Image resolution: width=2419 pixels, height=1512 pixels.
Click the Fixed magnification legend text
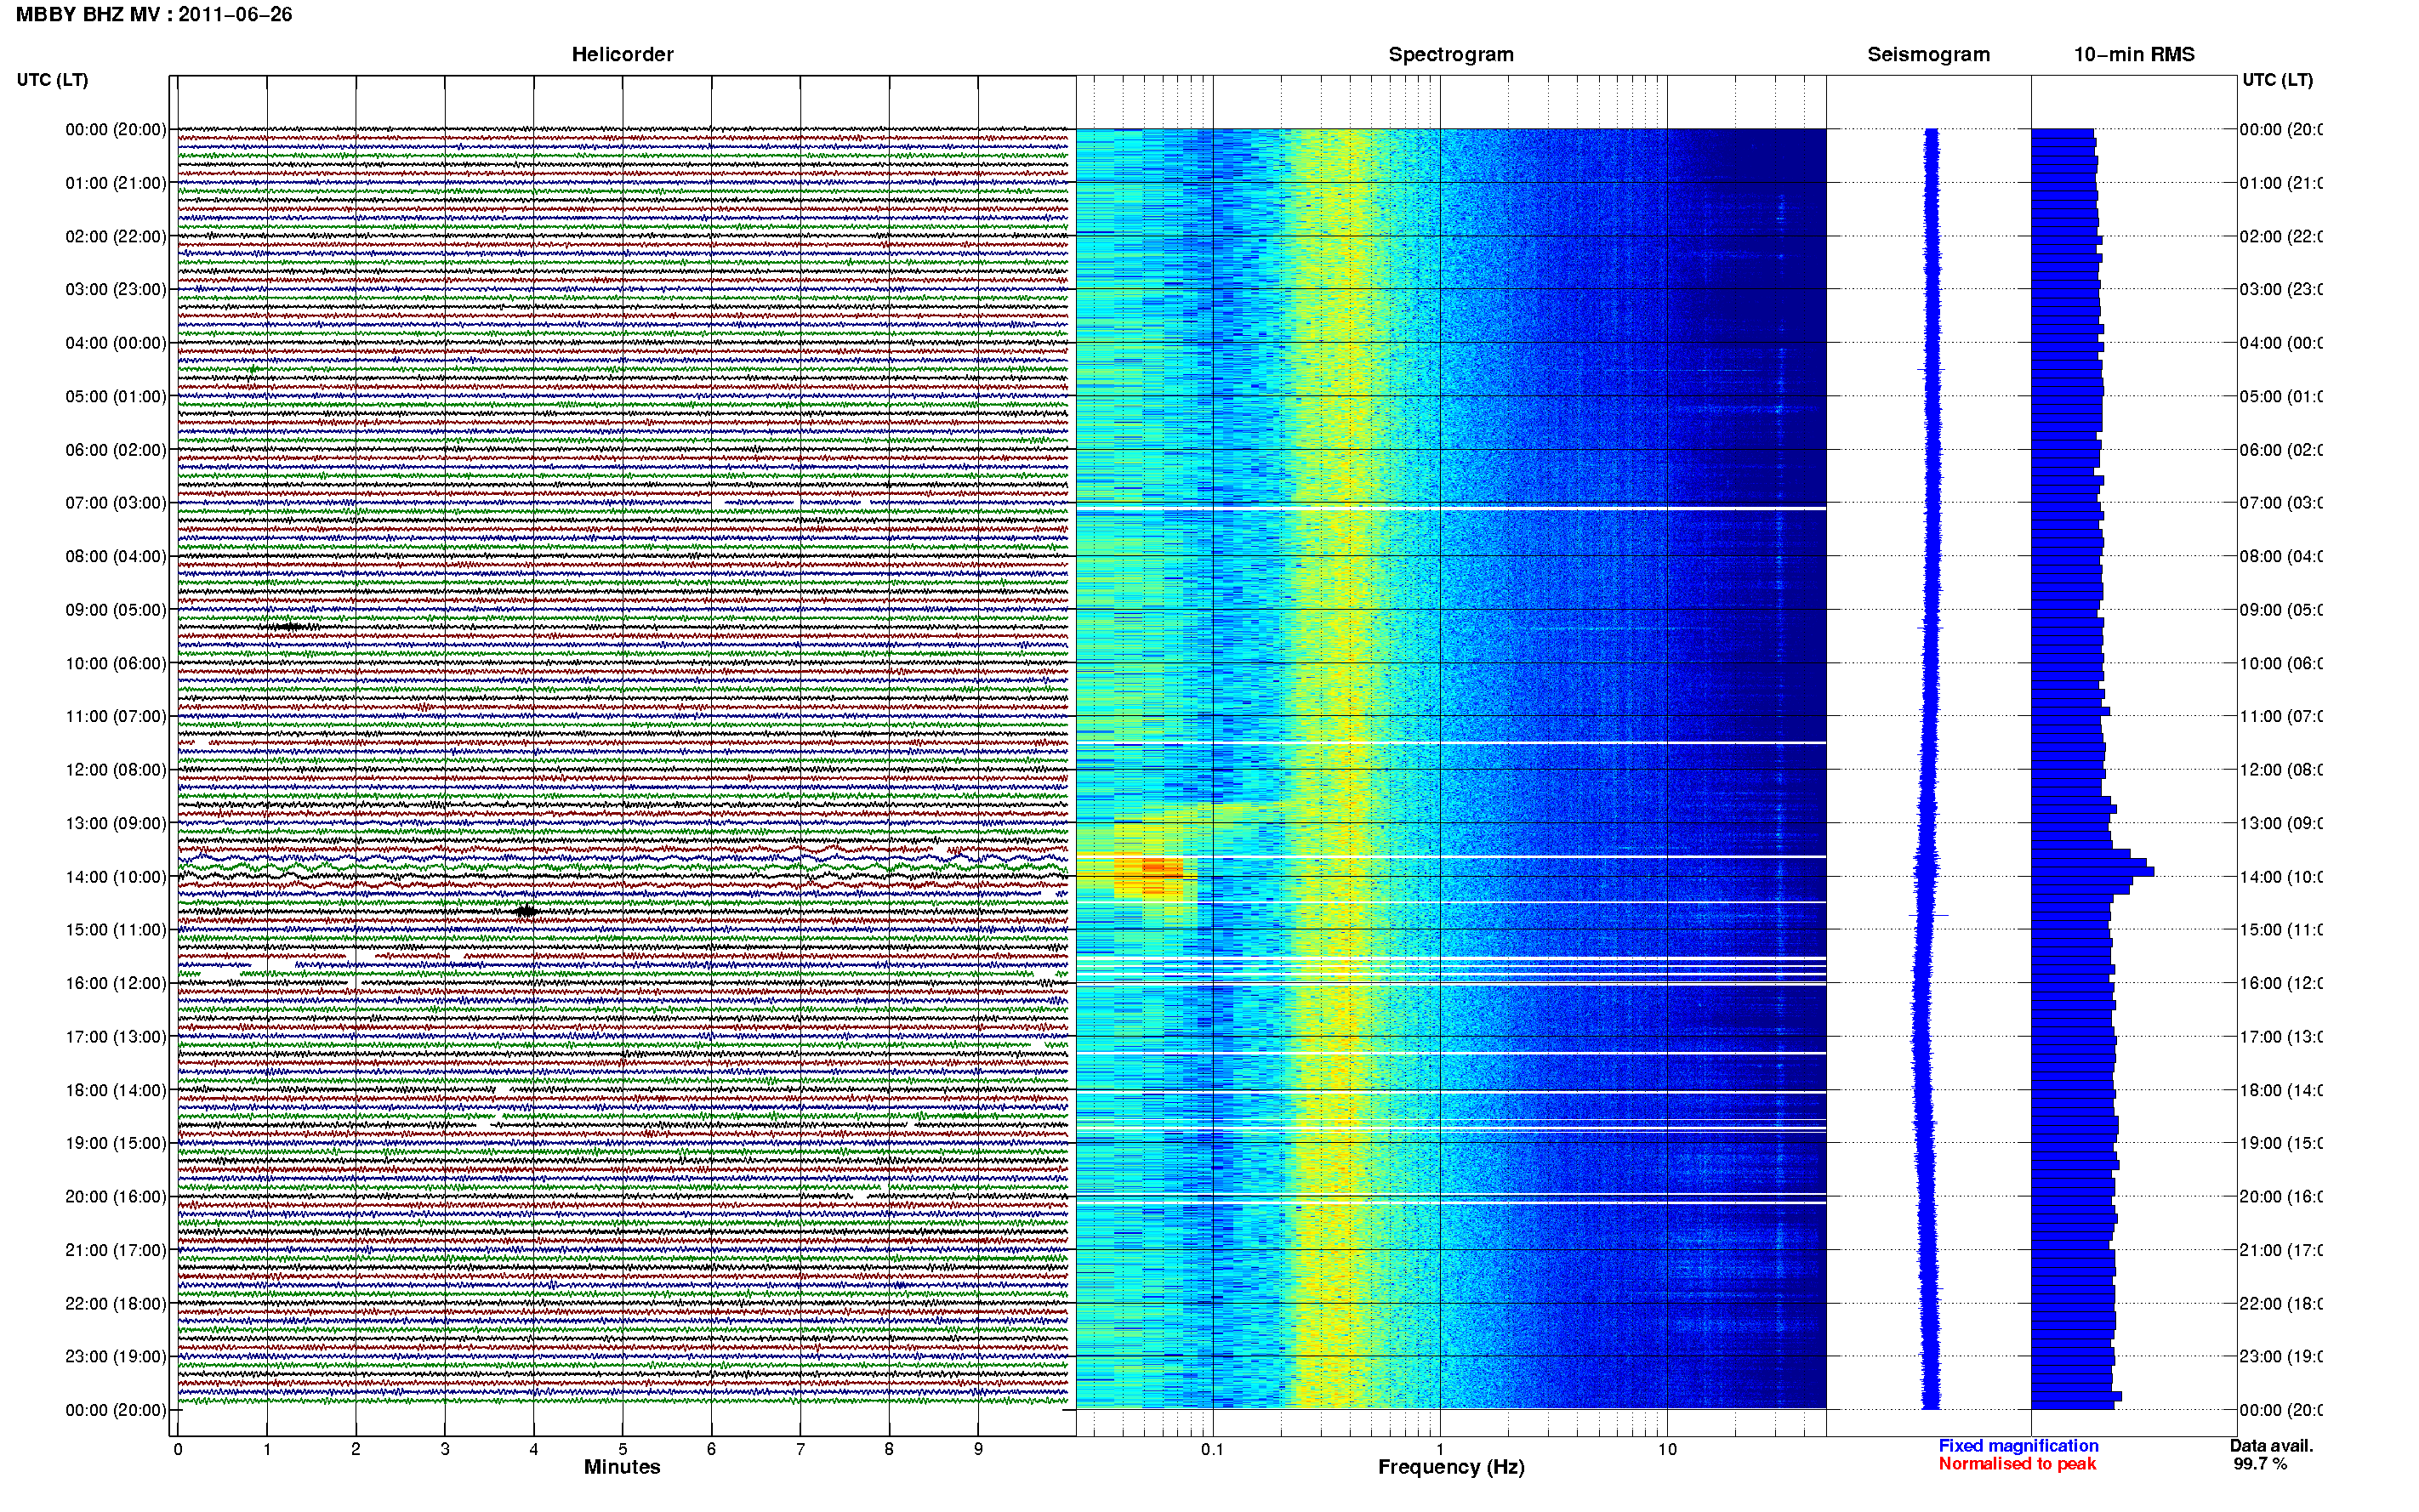pos(2018,1446)
